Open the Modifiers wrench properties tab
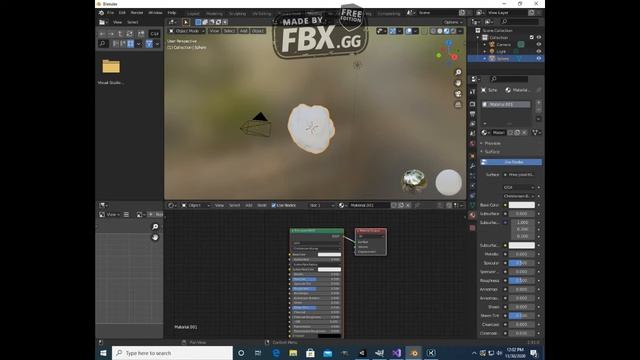Screen dimensions: 640x360 click(x=473, y=166)
